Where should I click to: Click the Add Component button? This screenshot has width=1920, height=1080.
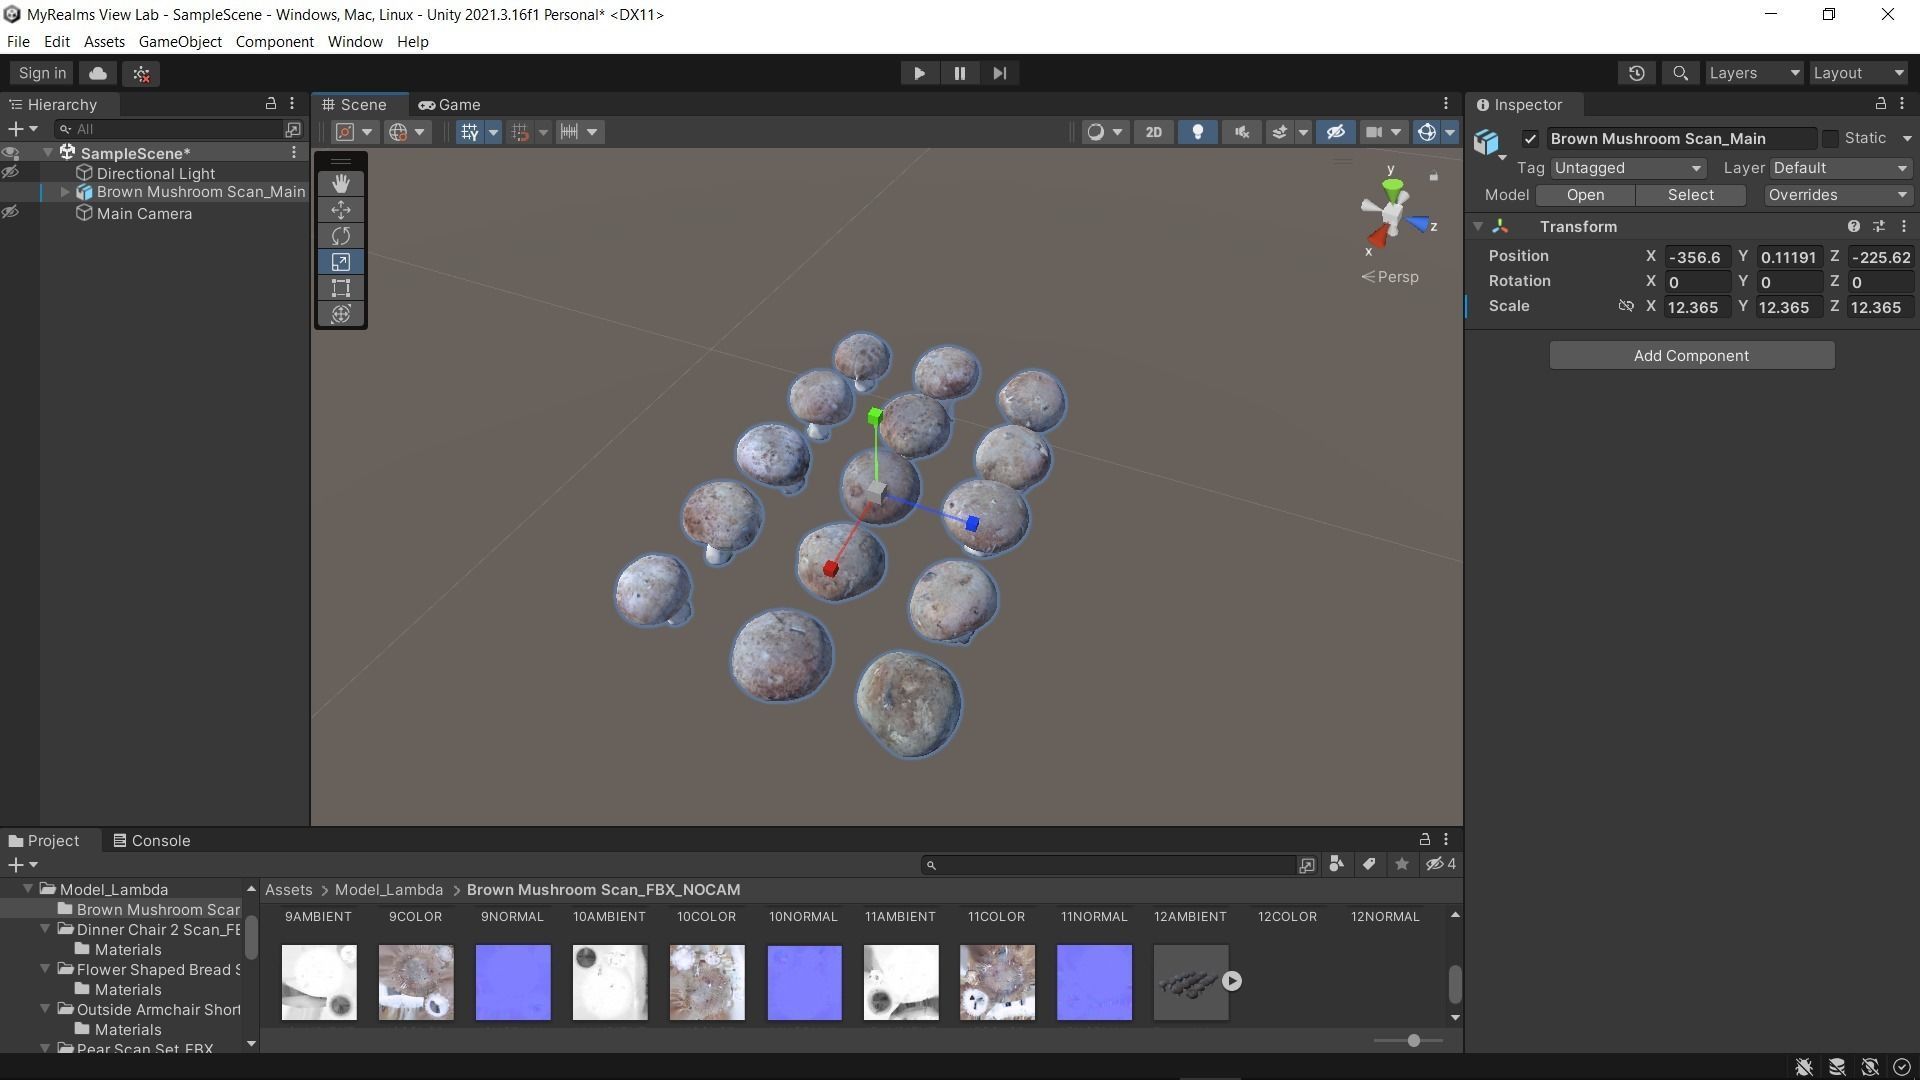(1691, 356)
